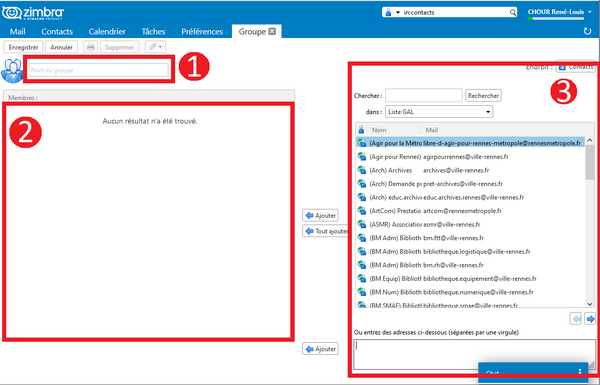The image size is (600, 385).
Task: Open the Liste GAL dropdown
Action: coord(439,112)
